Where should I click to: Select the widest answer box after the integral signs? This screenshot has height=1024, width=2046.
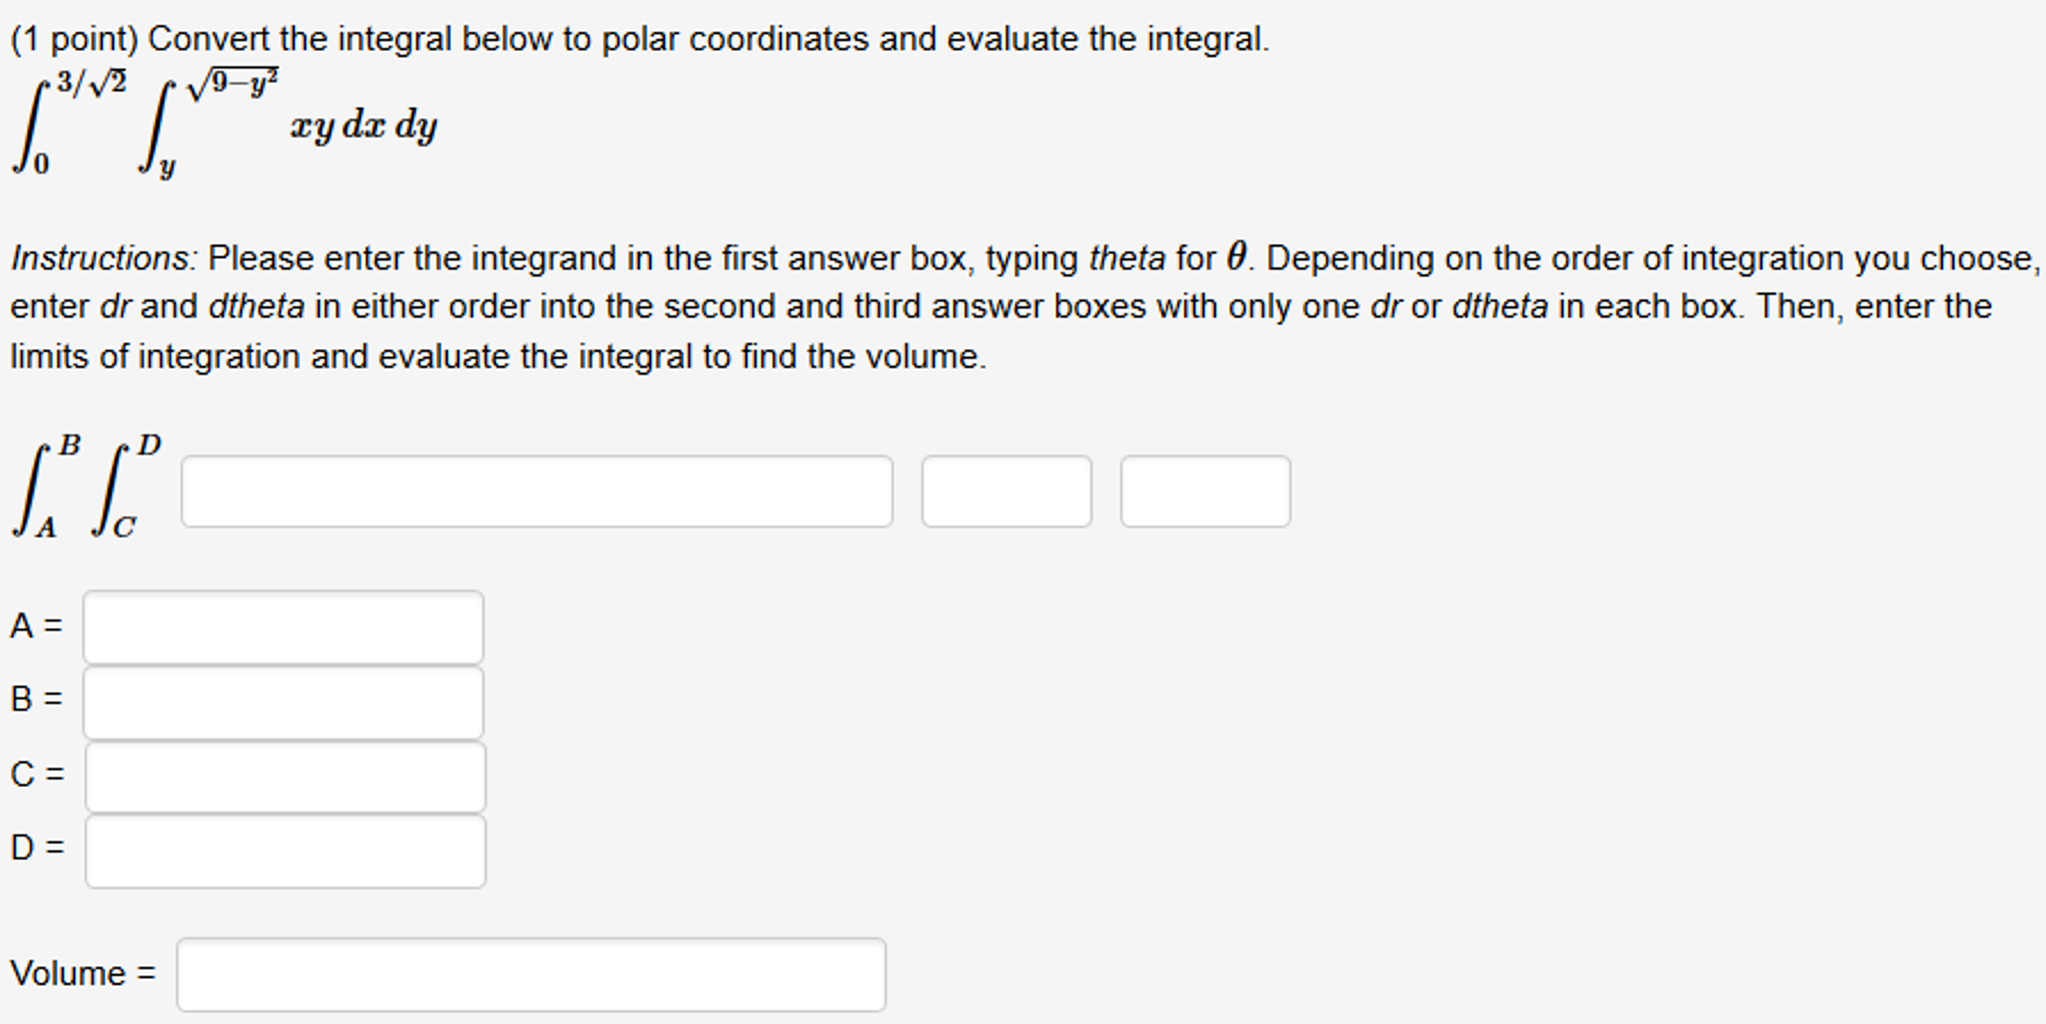[x=535, y=490]
